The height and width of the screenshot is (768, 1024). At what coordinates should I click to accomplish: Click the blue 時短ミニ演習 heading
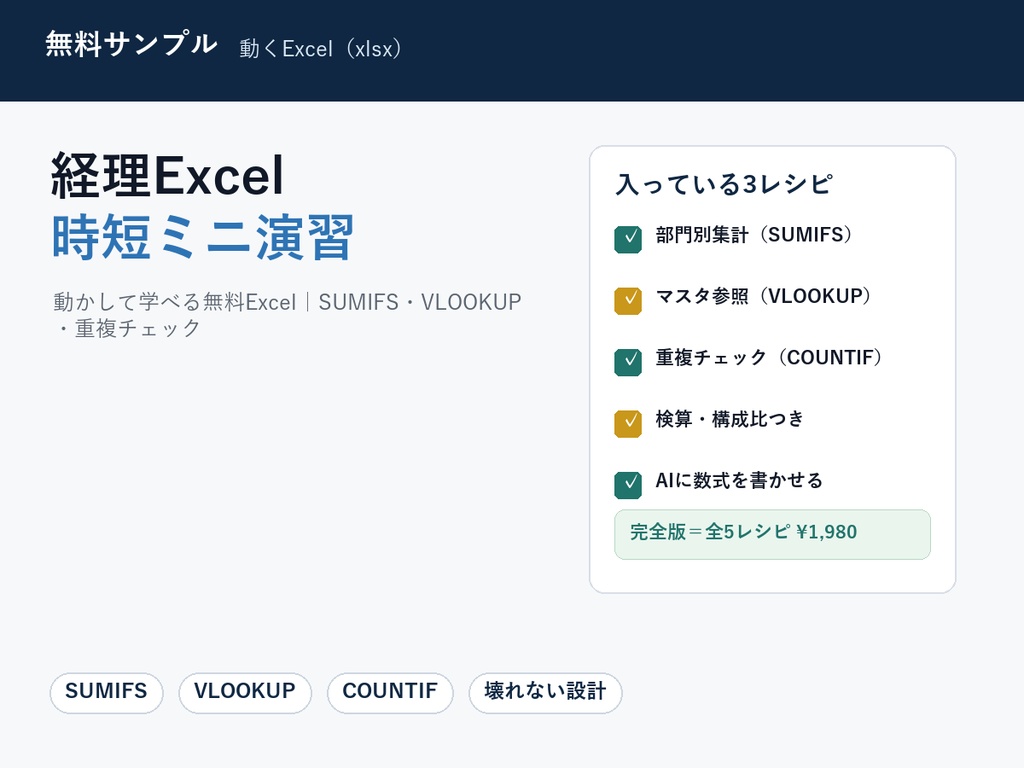coord(203,236)
